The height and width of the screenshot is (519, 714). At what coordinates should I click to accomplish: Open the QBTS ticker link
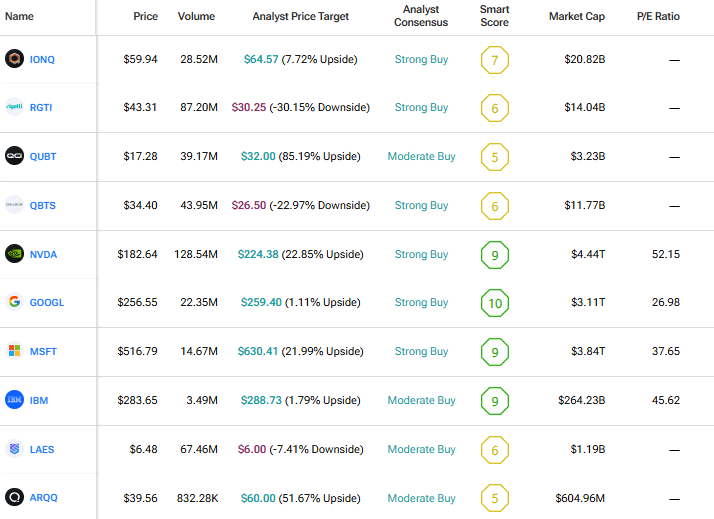click(44, 205)
